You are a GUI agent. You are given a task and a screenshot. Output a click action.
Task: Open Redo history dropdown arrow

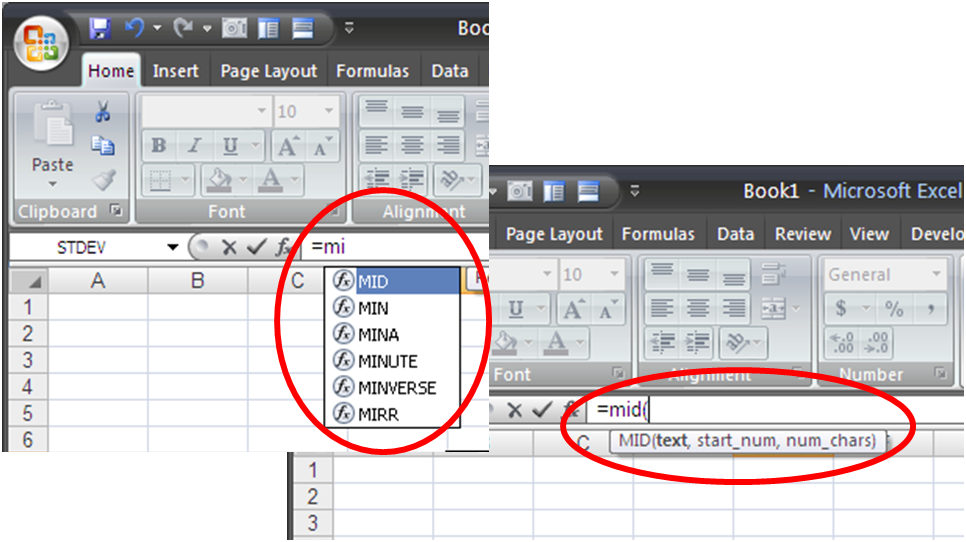pos(207,28)
